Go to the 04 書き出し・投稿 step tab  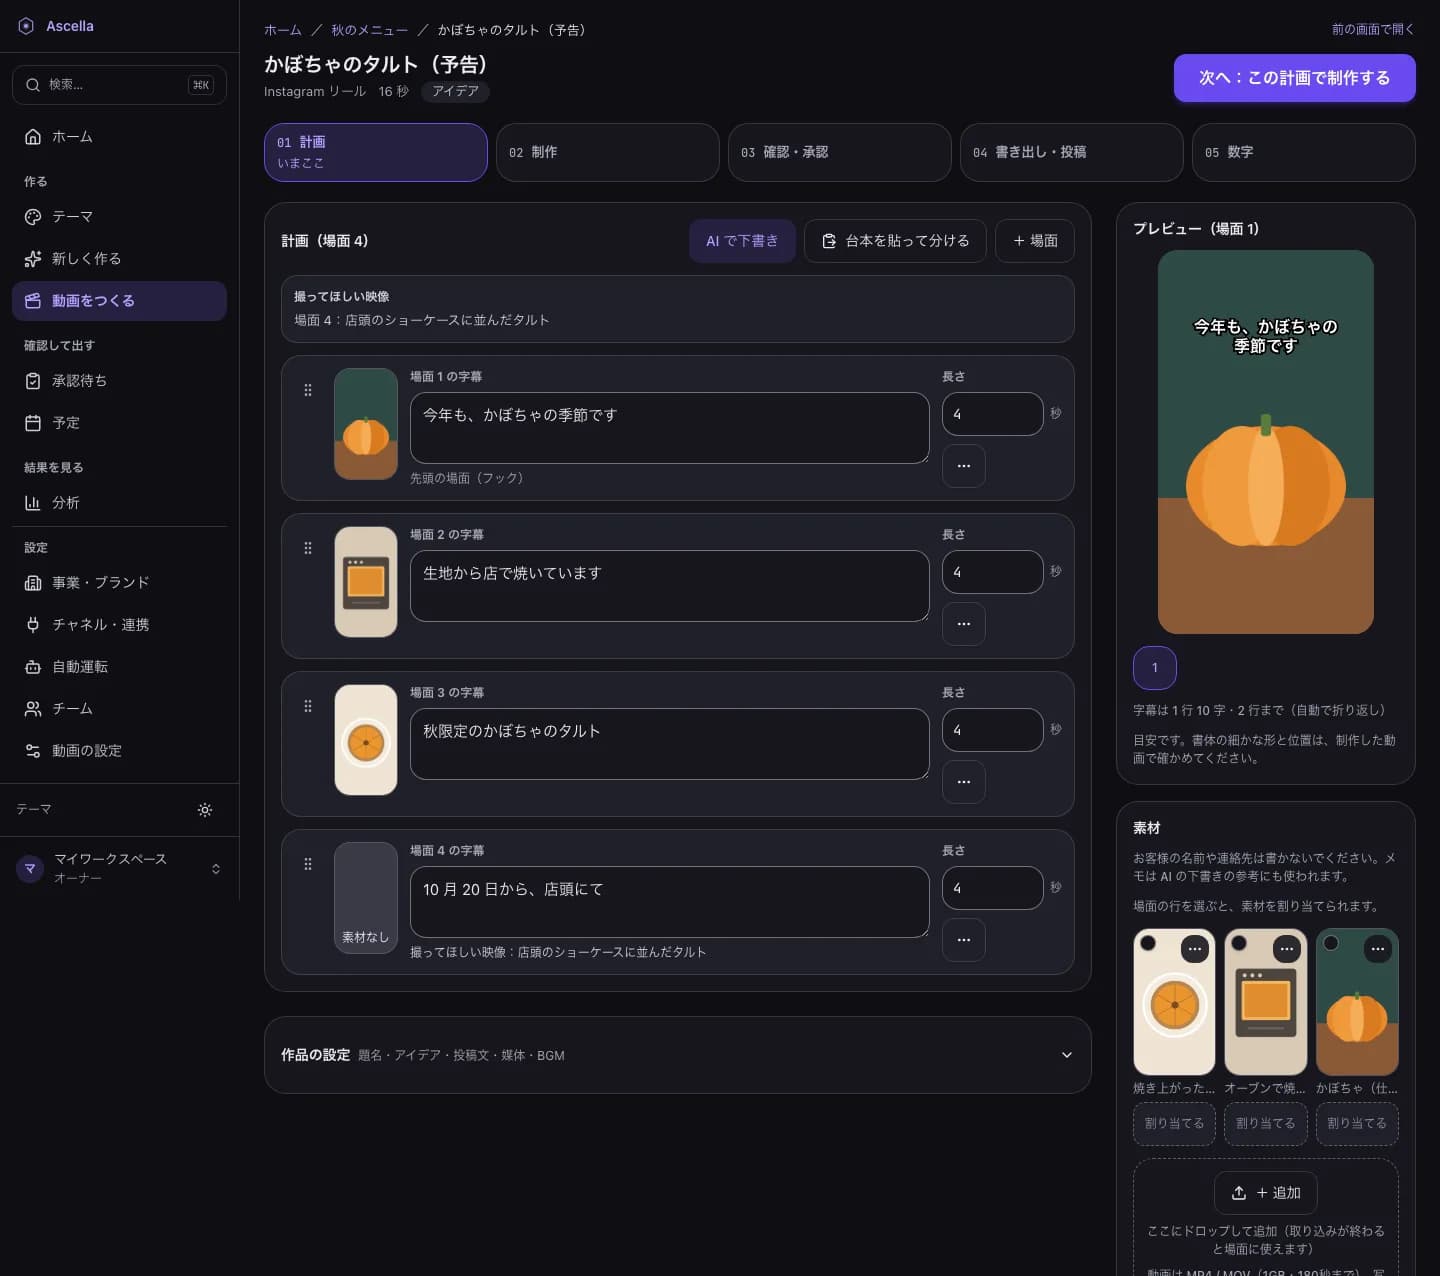(1072, 152)
